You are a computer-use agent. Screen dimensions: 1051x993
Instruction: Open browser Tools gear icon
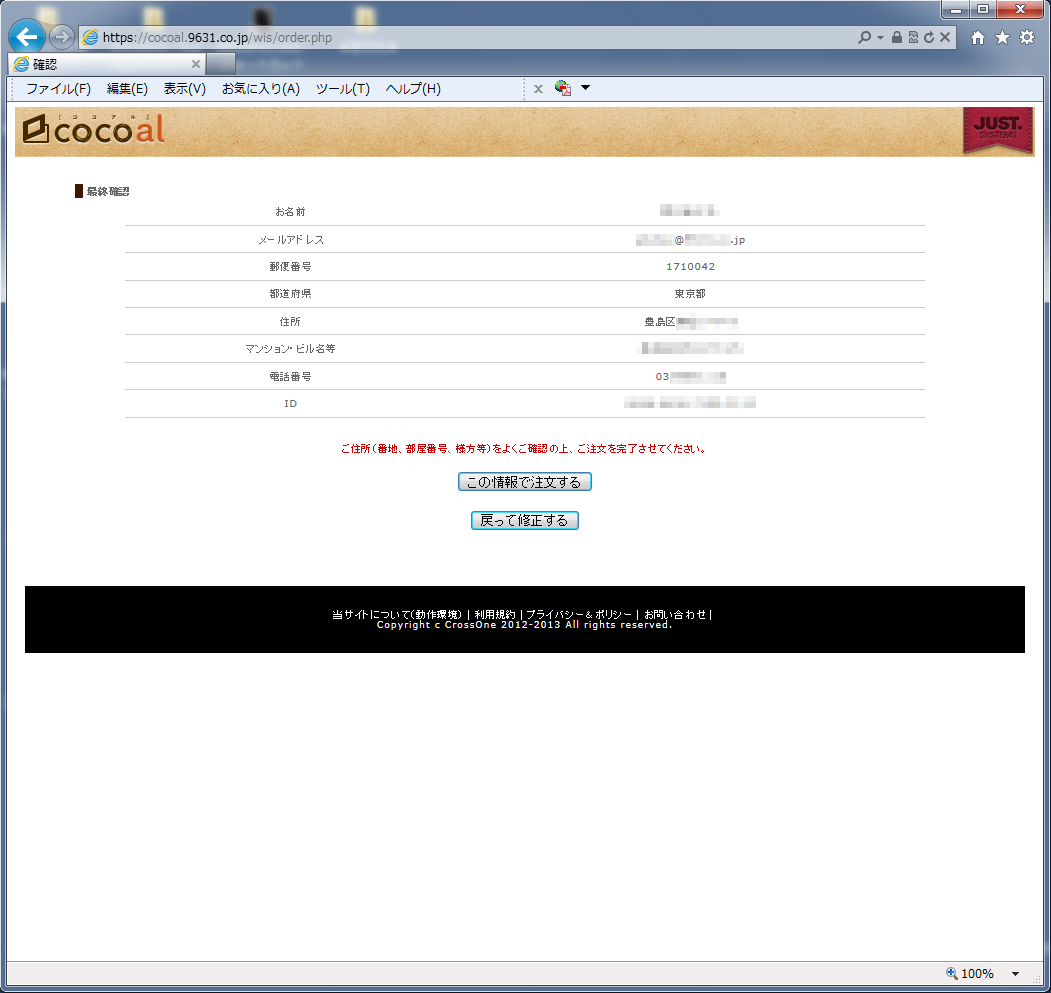point(1026,38)
